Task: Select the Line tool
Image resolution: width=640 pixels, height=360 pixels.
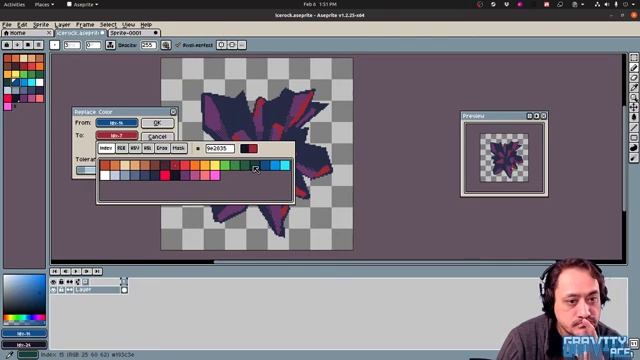Action: click(633, 127)
